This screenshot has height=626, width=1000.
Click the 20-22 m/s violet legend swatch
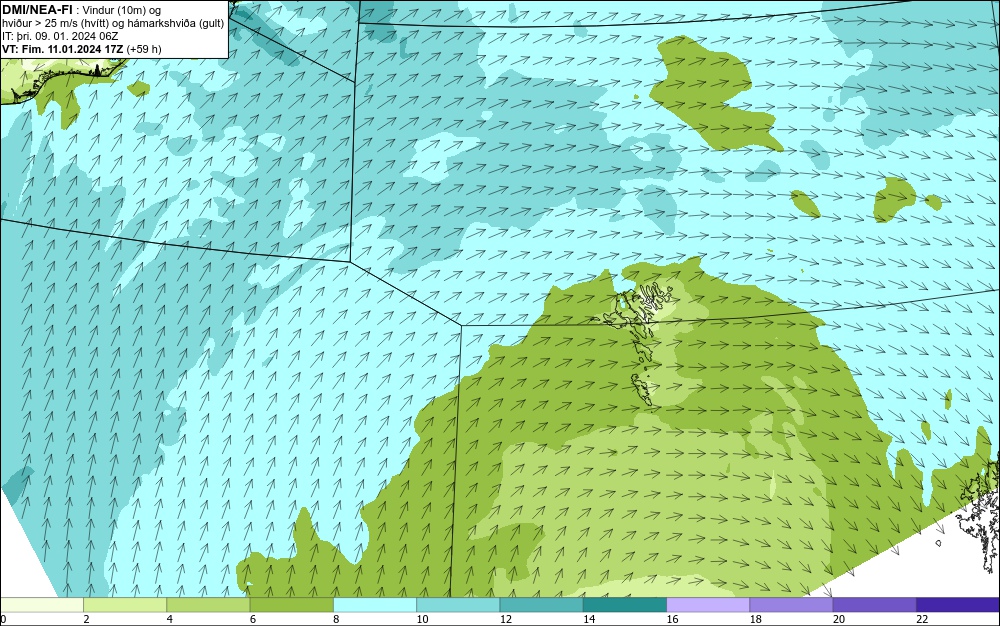874,604
